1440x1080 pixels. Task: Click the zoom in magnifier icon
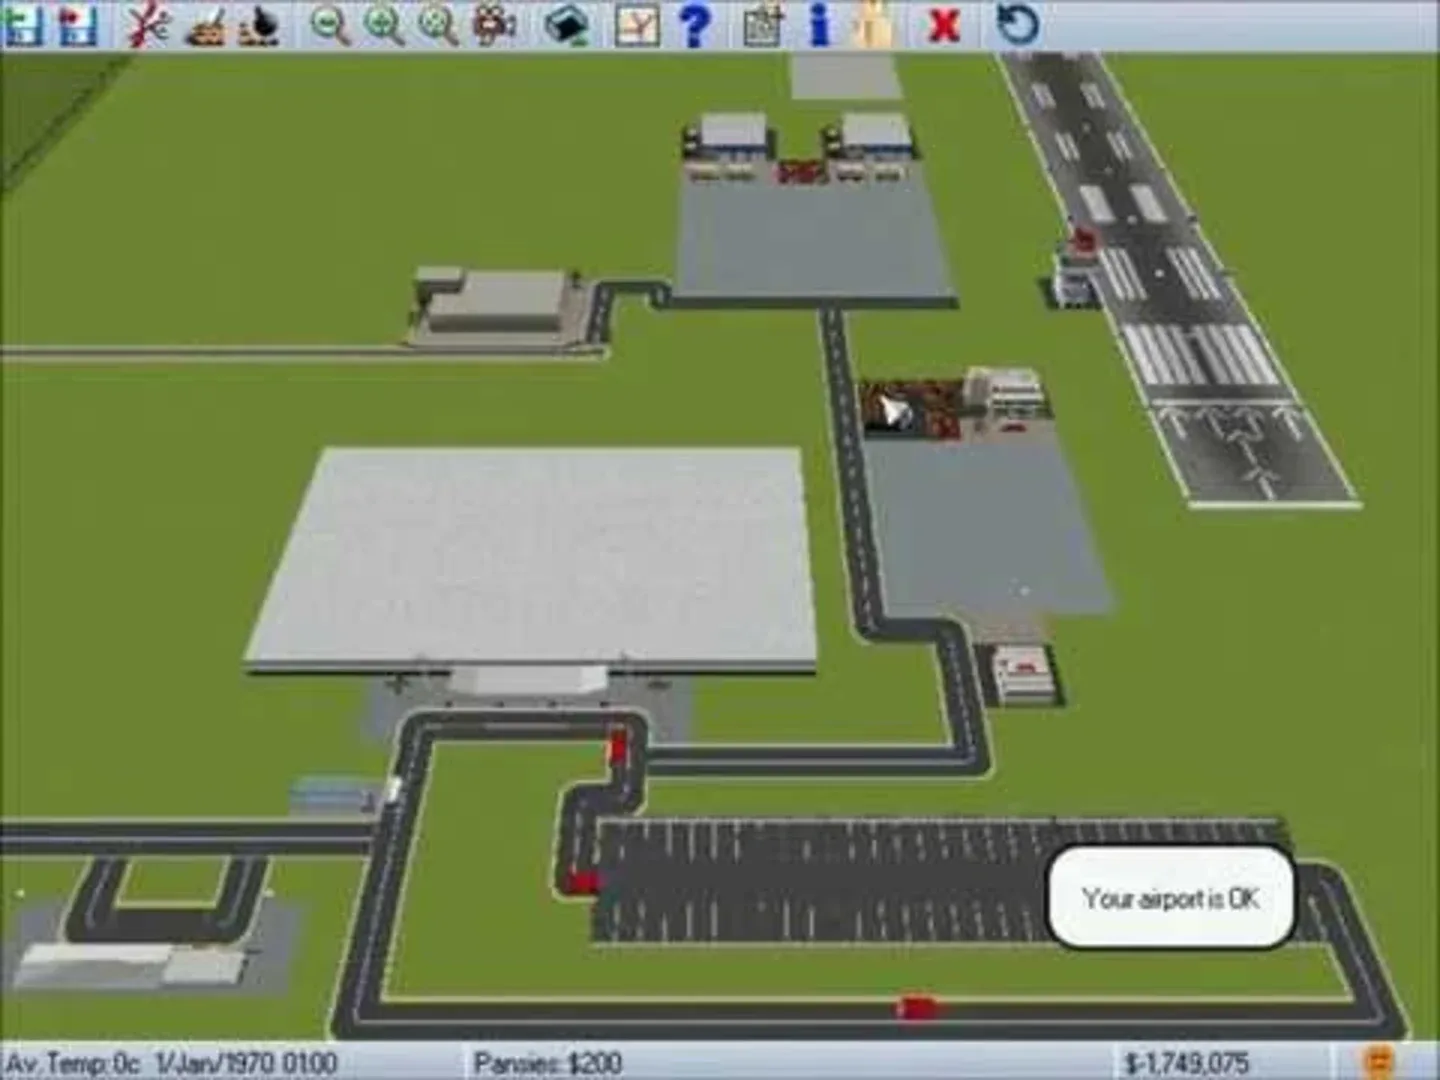pos(383,25)
